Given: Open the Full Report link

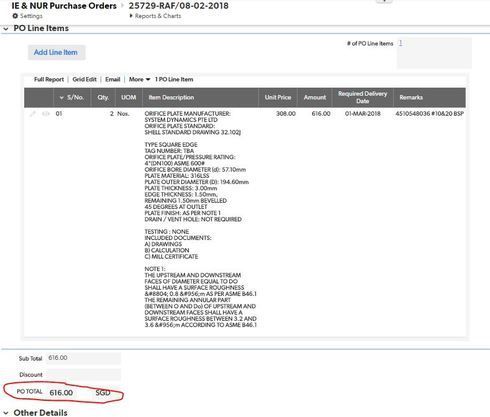Looking at the screenshot, I should point(49,79).
